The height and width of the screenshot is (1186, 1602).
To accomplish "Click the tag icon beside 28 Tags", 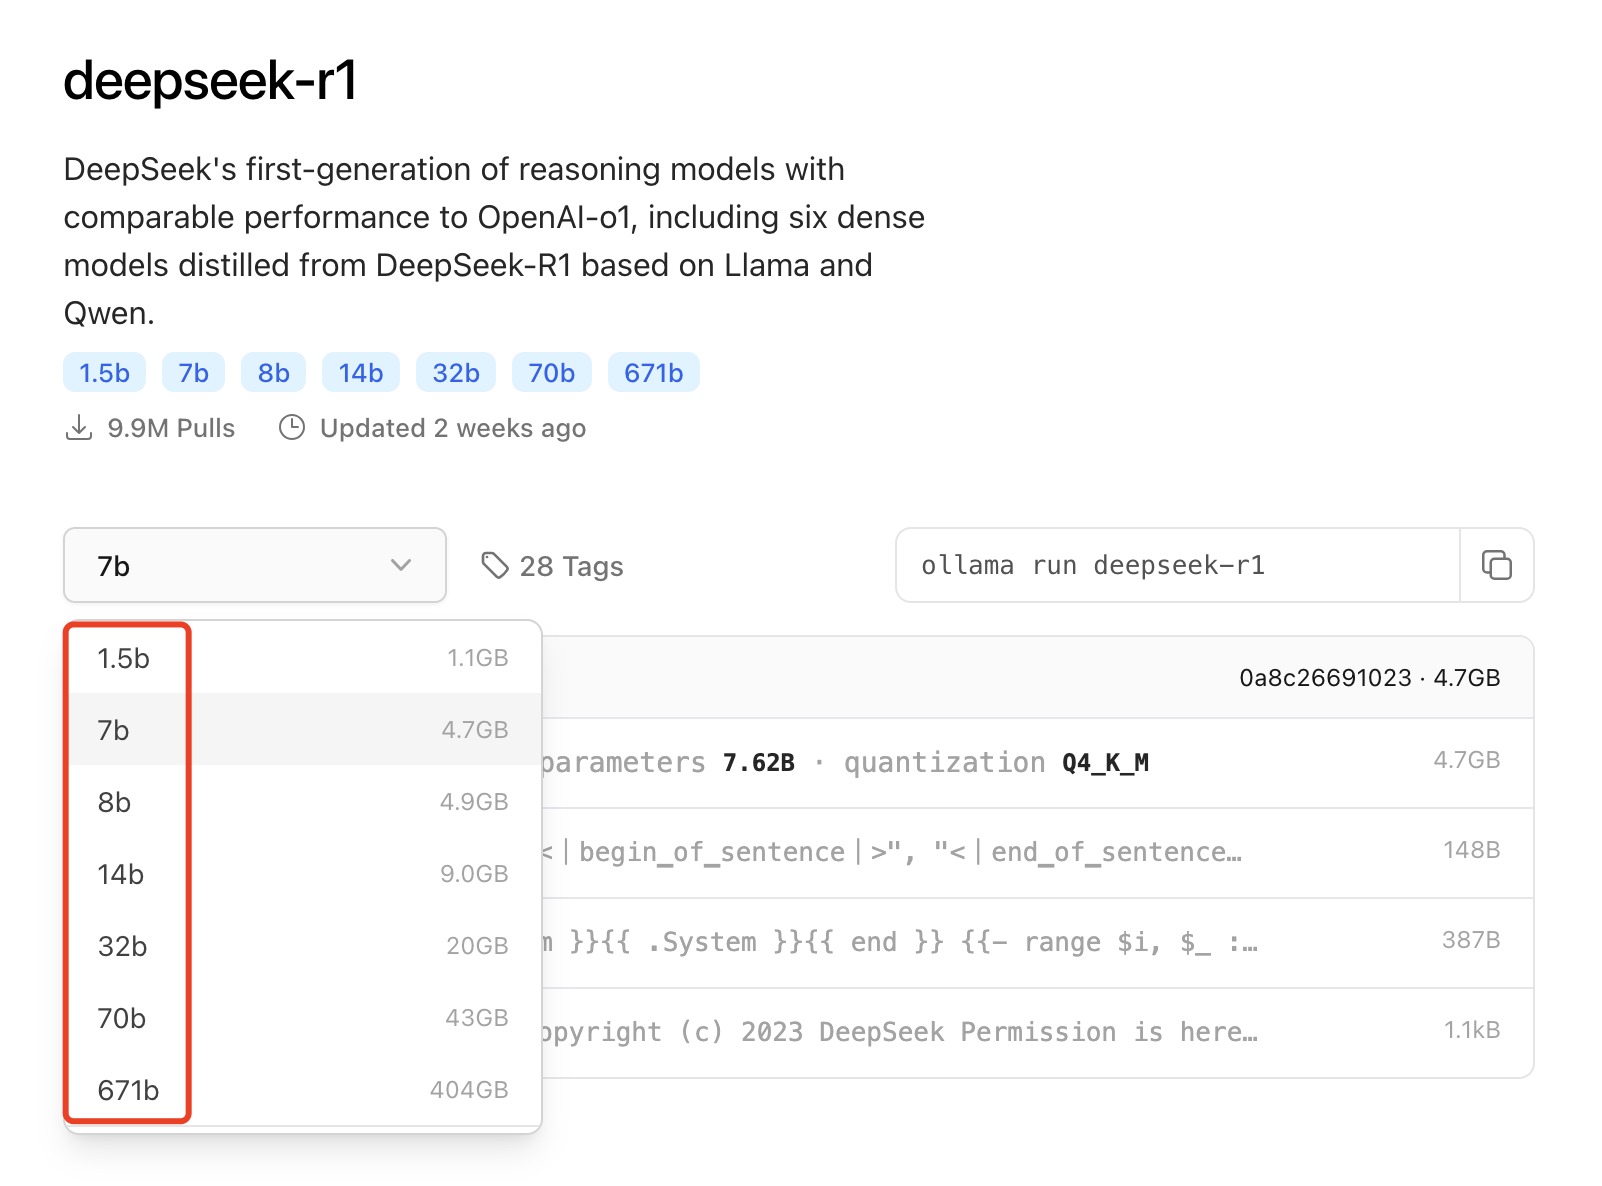I will click(x=495, y=566).
